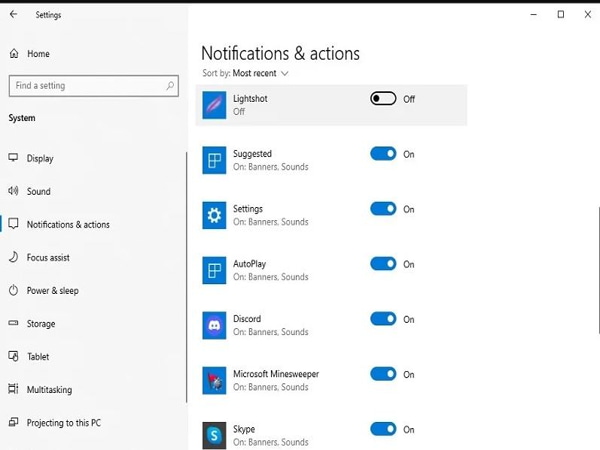Click the Discord app icon
The image size is (600, 450).
[214, 325]
